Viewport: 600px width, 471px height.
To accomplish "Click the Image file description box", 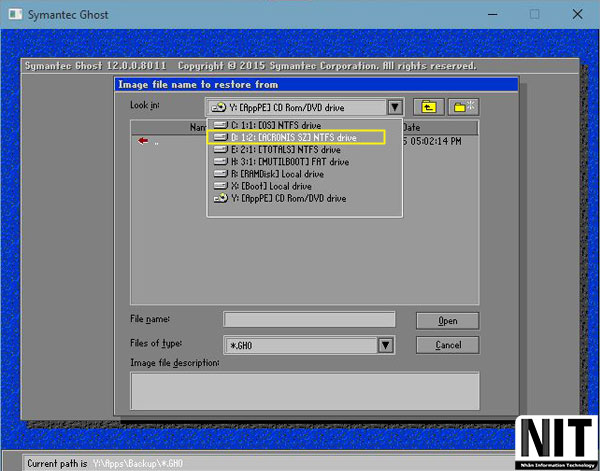I will [x=305, y=391].
